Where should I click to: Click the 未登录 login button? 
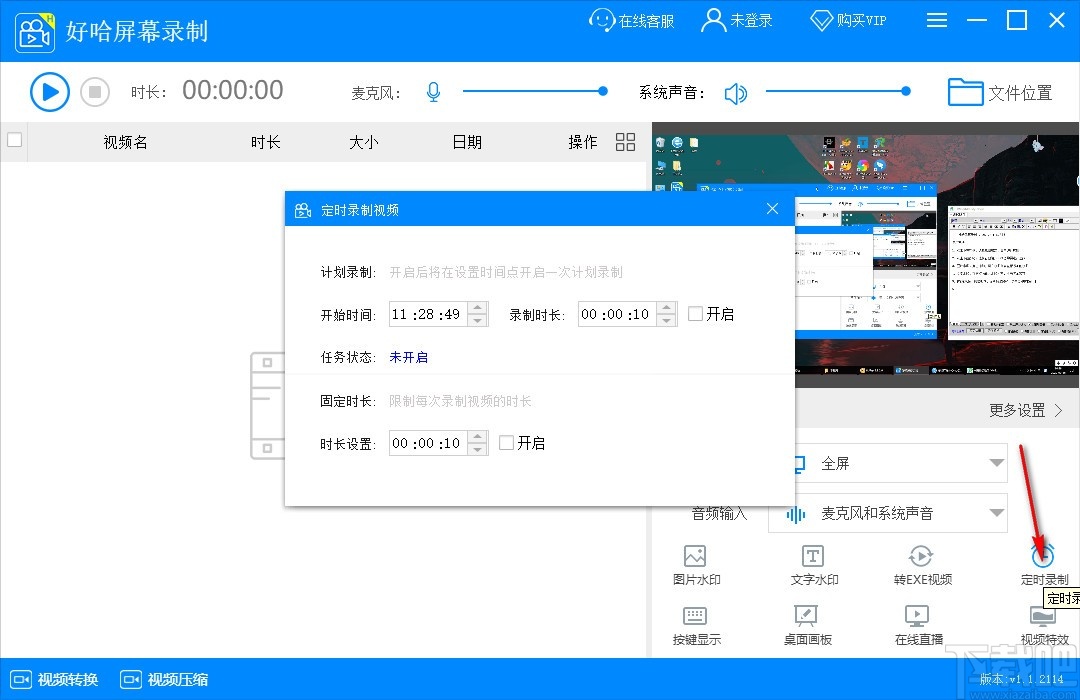(x=737, y=19)
